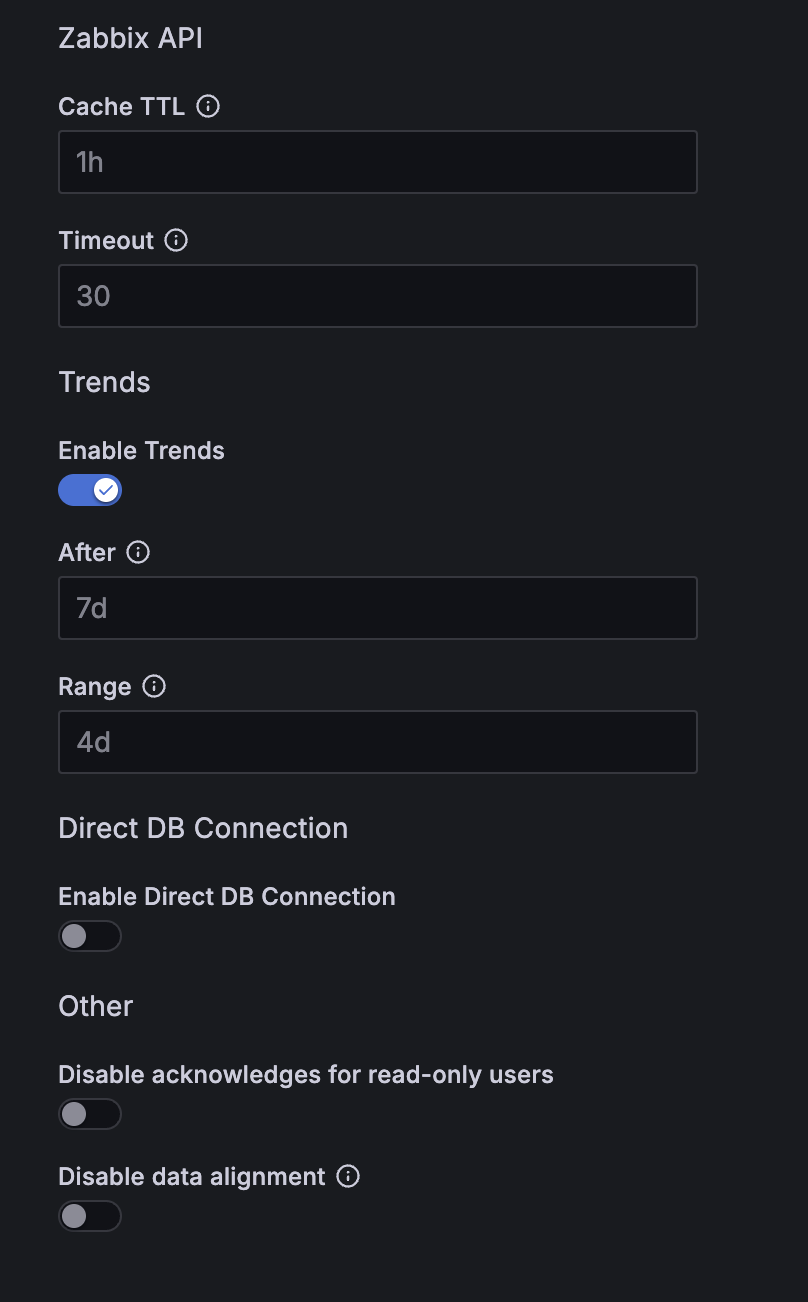The image size is (808, 1302).
Task: Click the Other section heading
Action: 96,1006
